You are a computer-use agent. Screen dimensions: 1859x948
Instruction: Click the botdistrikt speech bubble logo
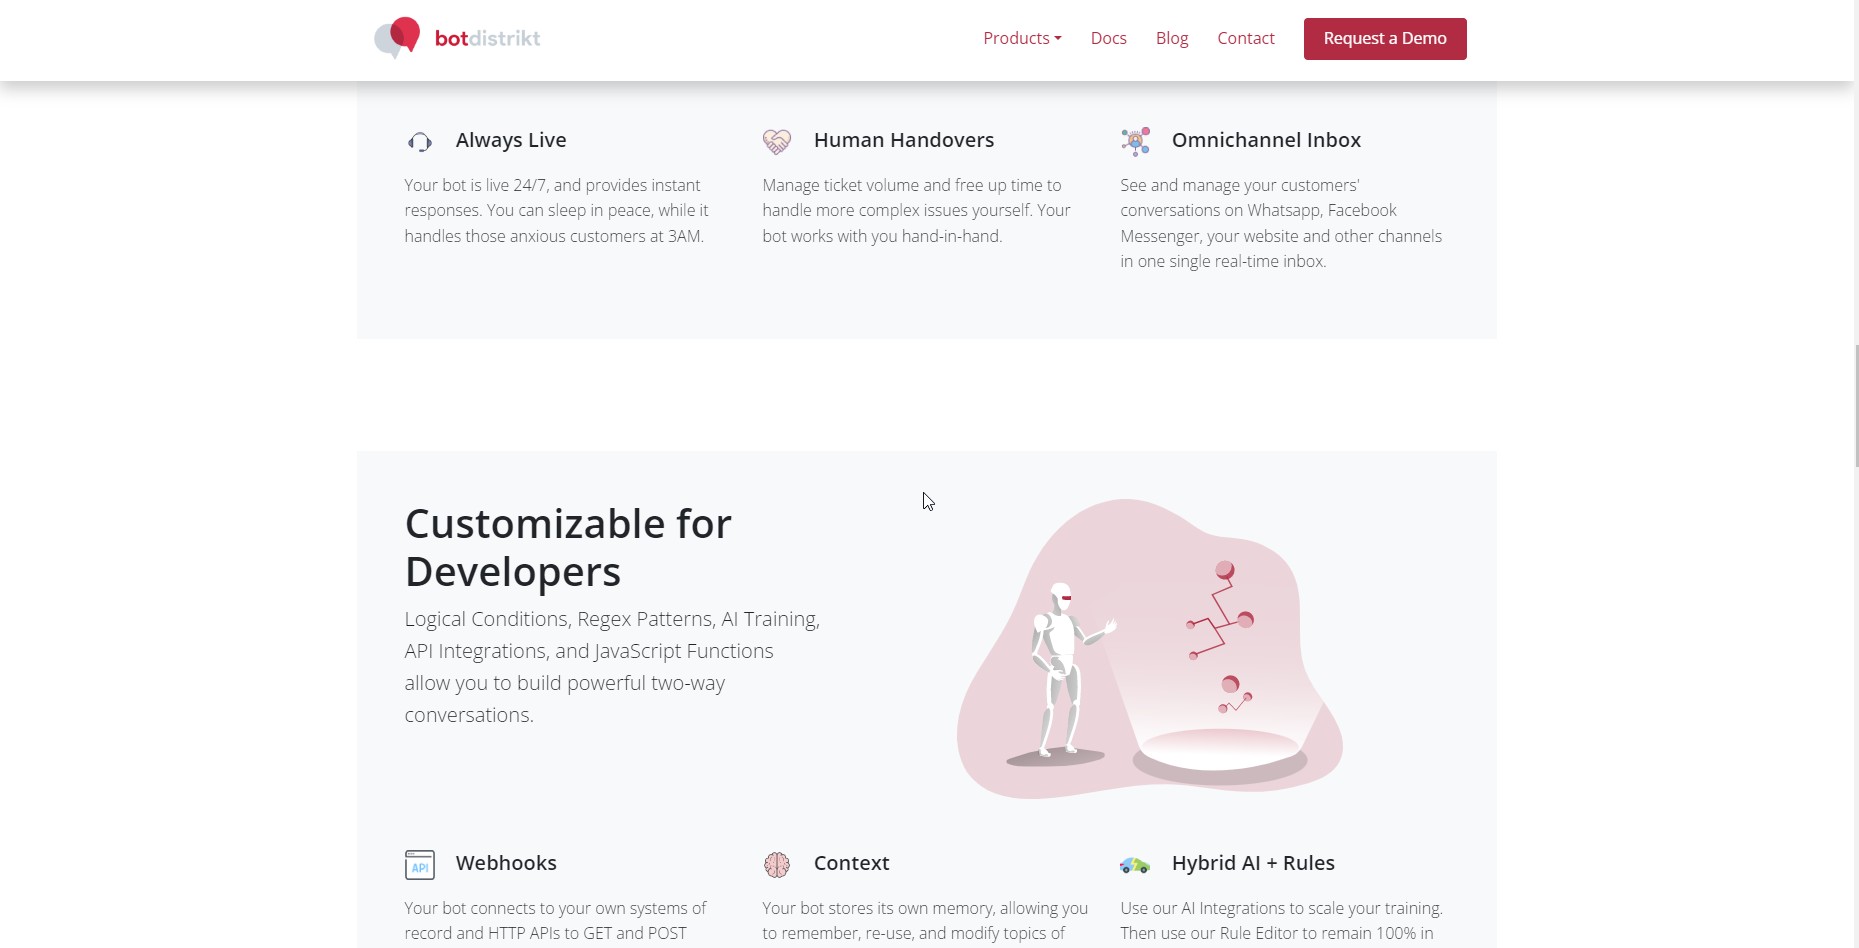[397, 38]
